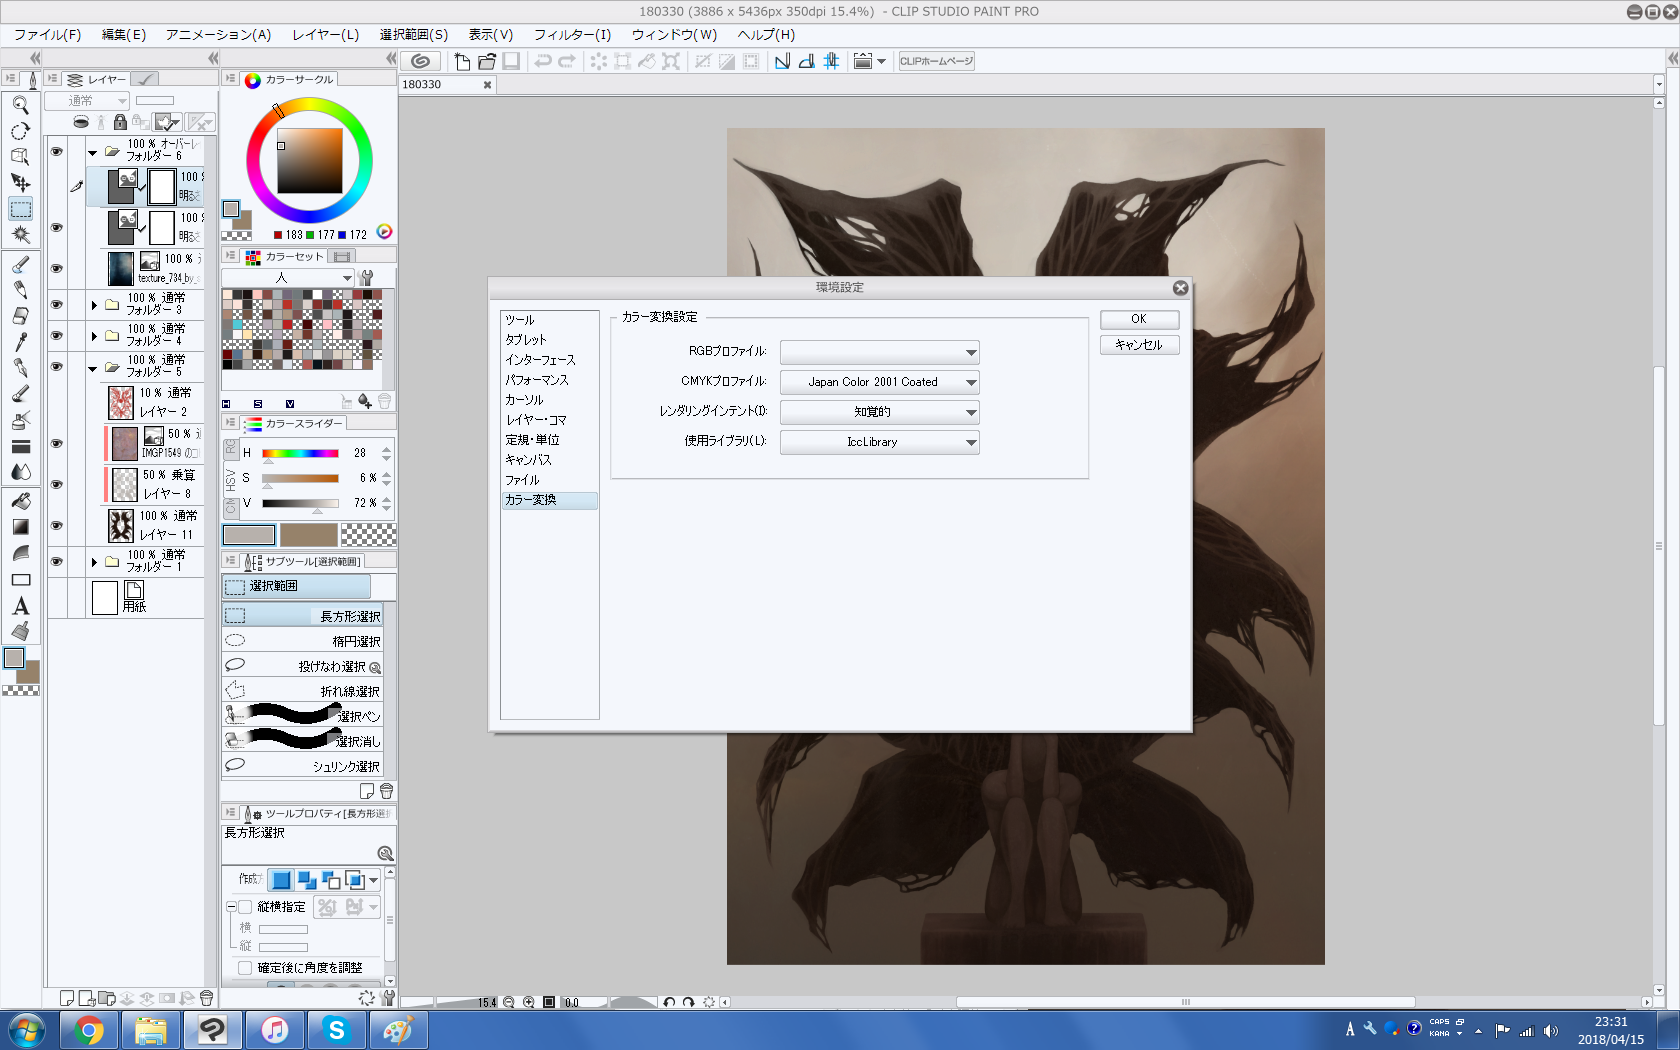Open the CMYK profile dropdown
This screenshot has height=1050, width=1680.
click(879, 382)
